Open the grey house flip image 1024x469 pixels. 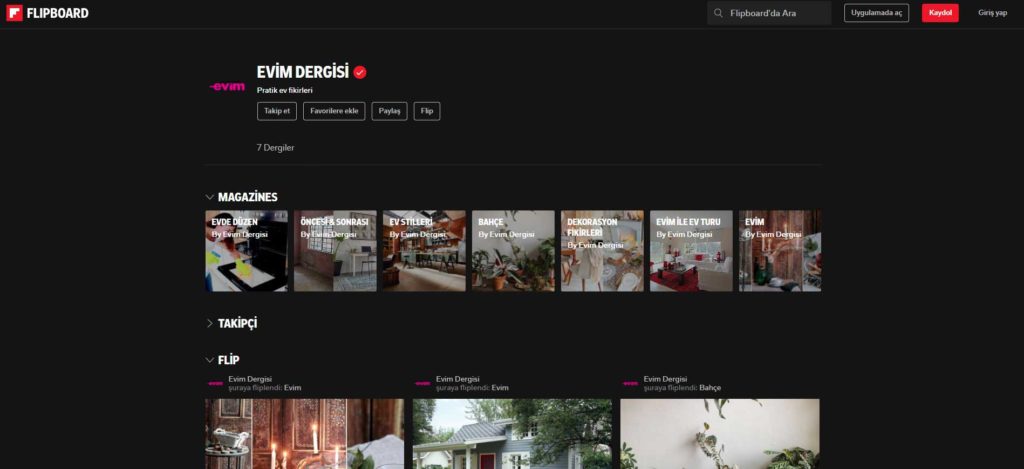coord(512,434)
